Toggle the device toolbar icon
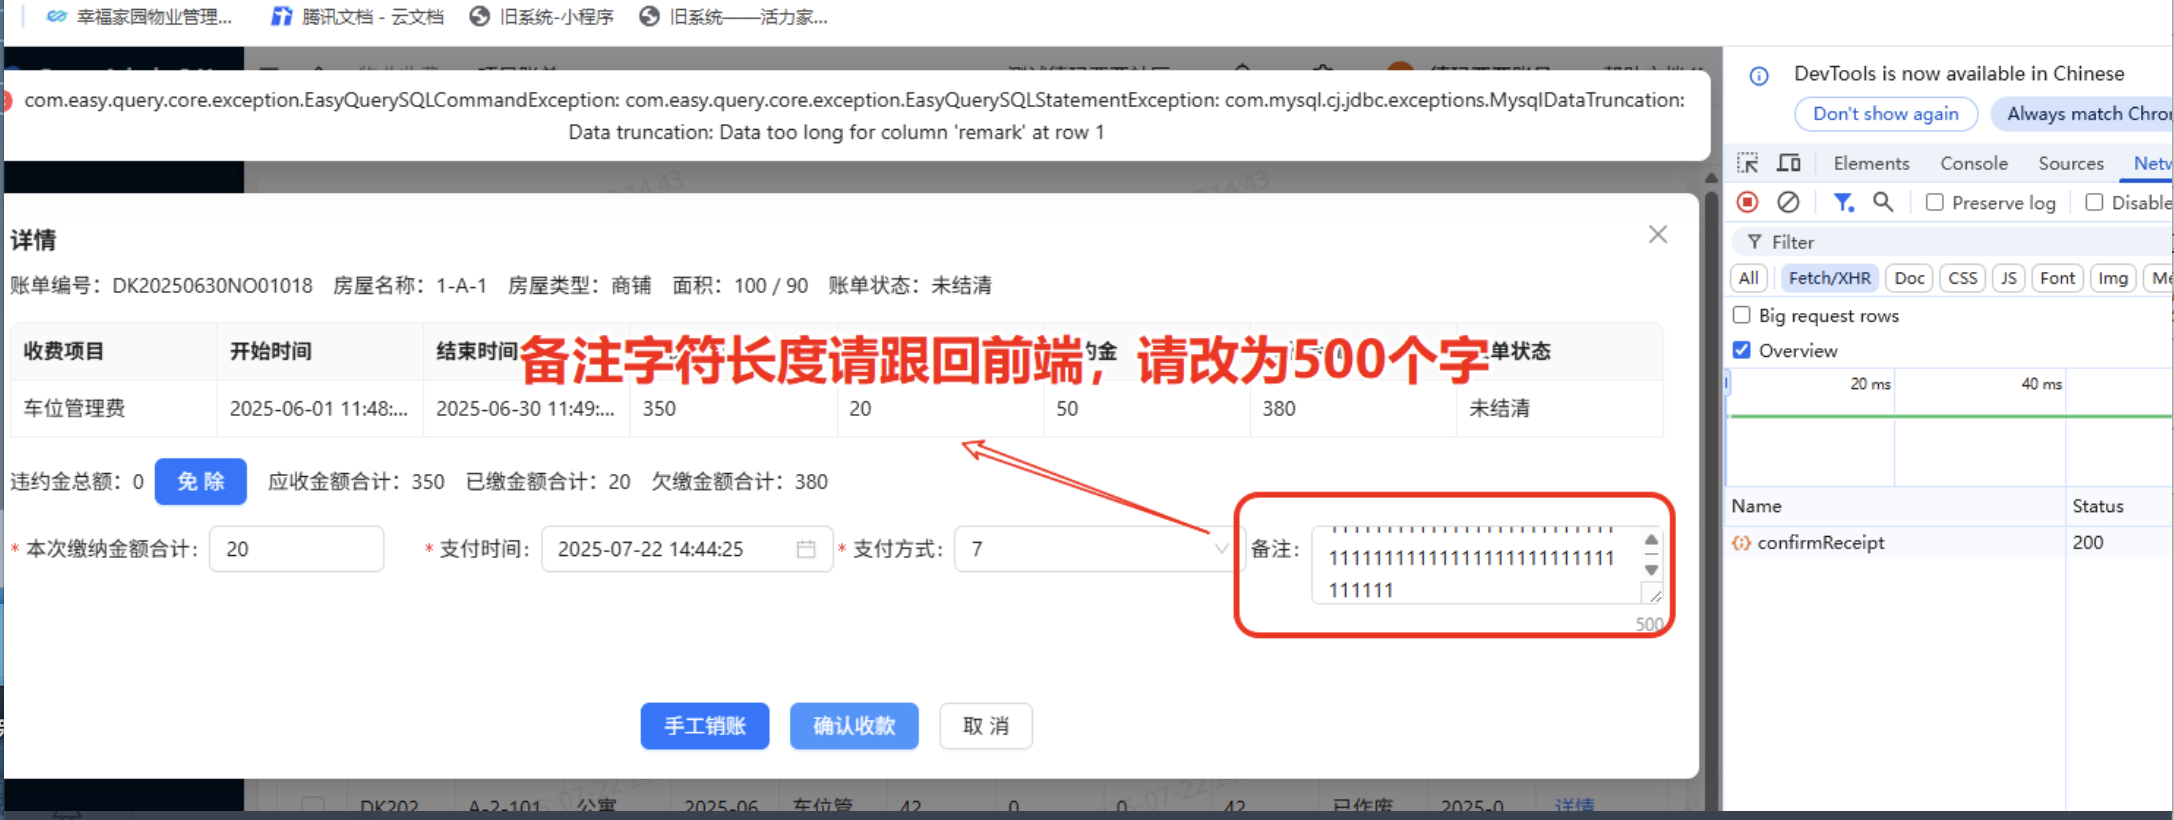The image size is (2174, 820). click(1788, 163)
